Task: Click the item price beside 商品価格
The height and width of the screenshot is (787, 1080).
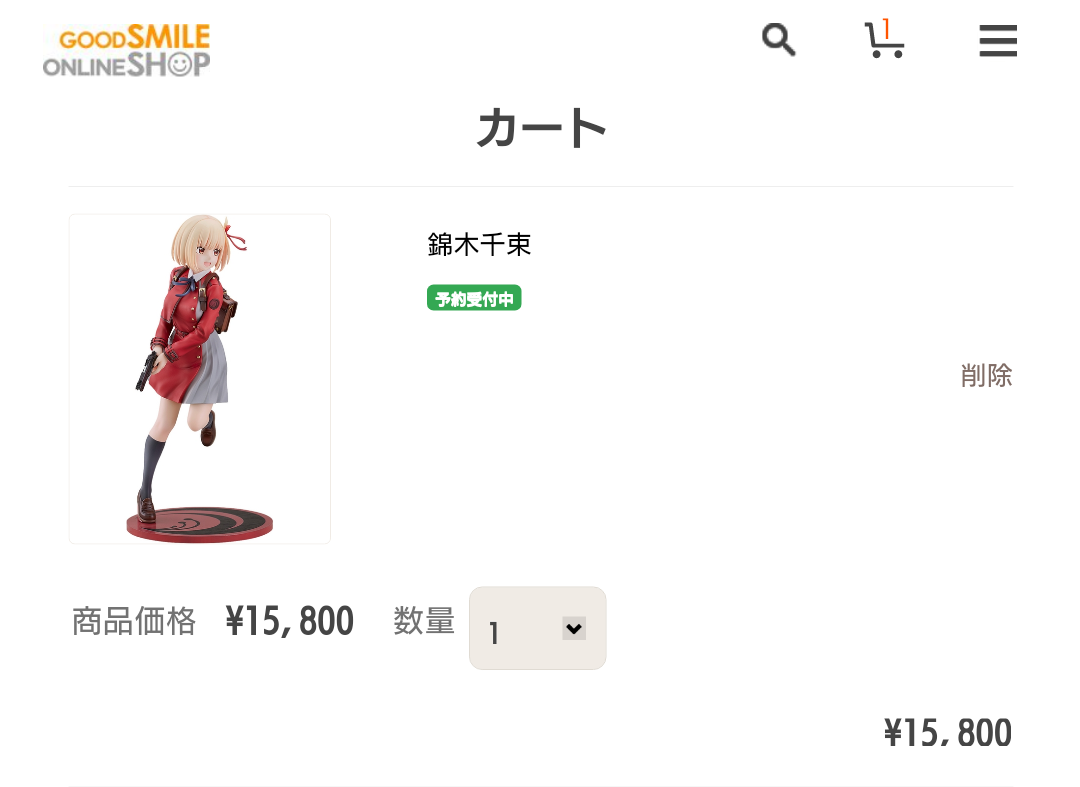Action: 290,622
